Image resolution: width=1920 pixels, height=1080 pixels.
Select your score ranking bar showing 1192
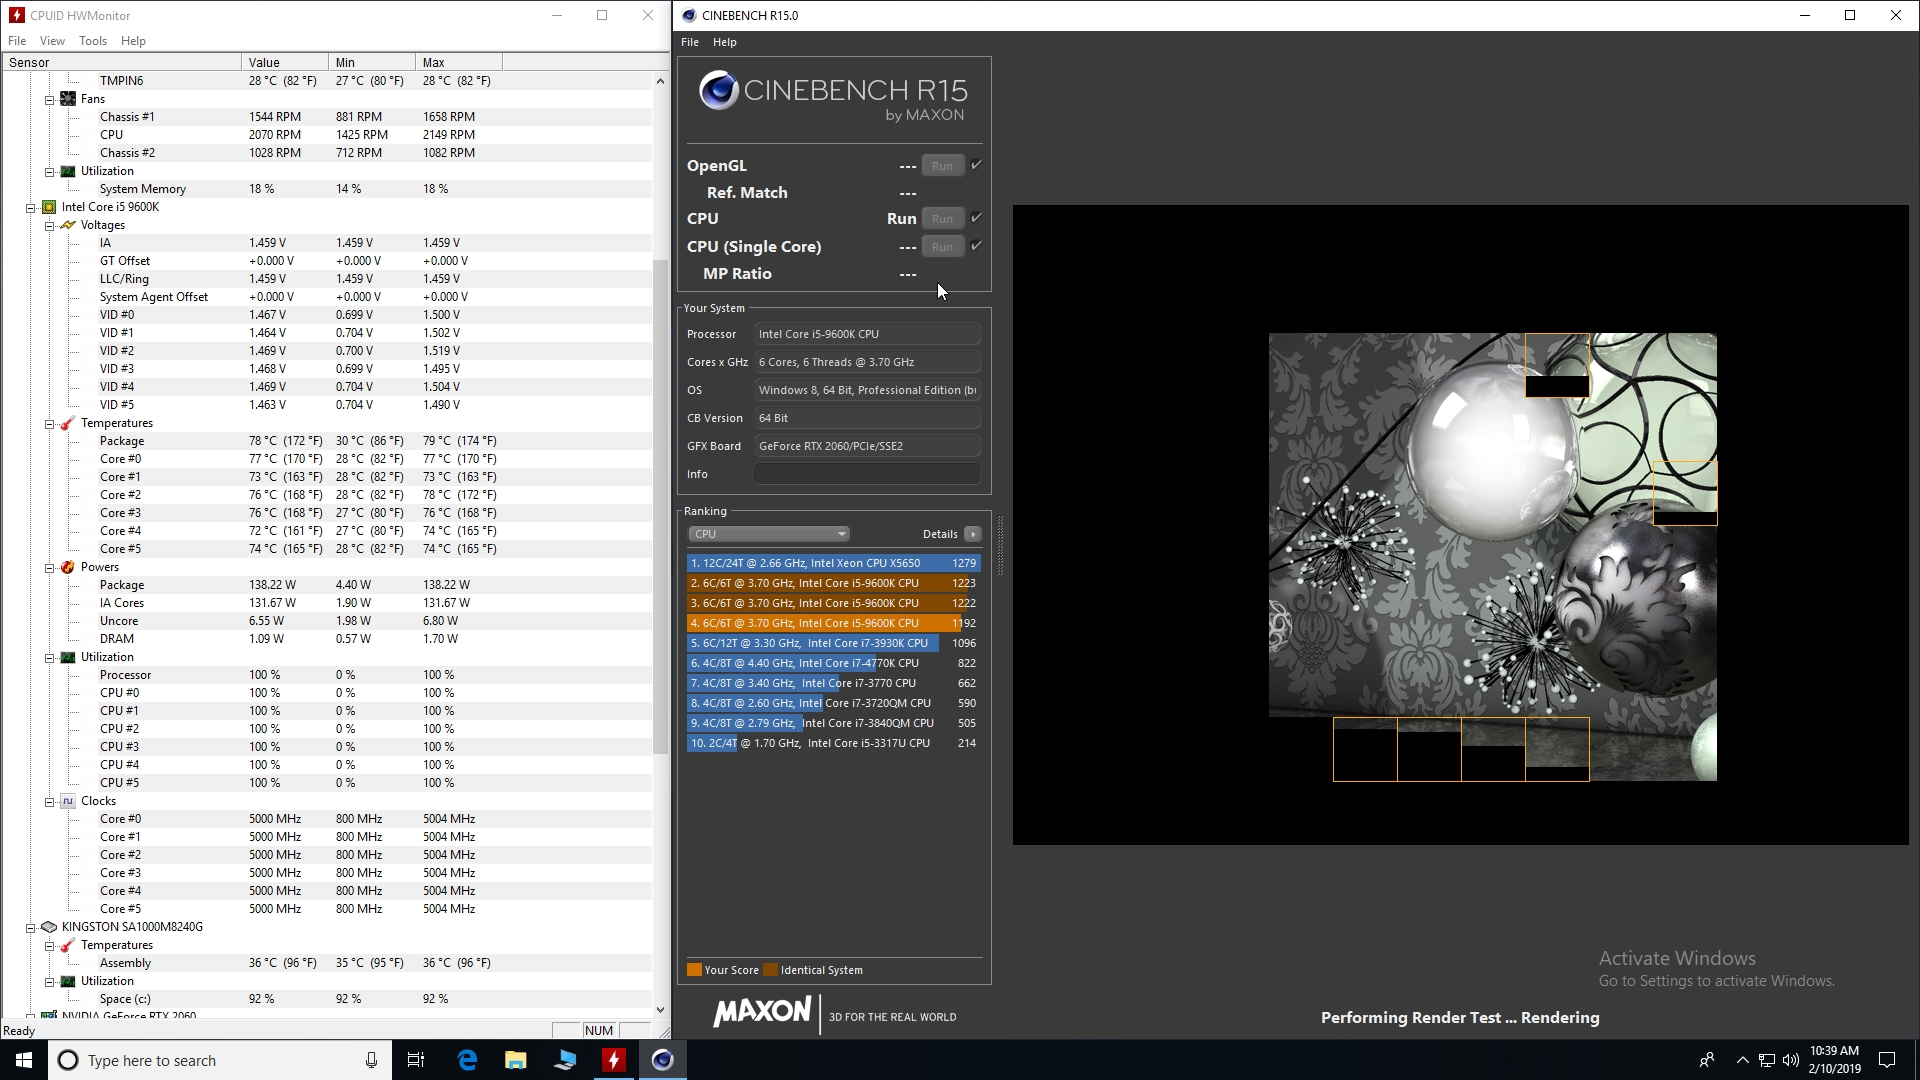[833, 623]
